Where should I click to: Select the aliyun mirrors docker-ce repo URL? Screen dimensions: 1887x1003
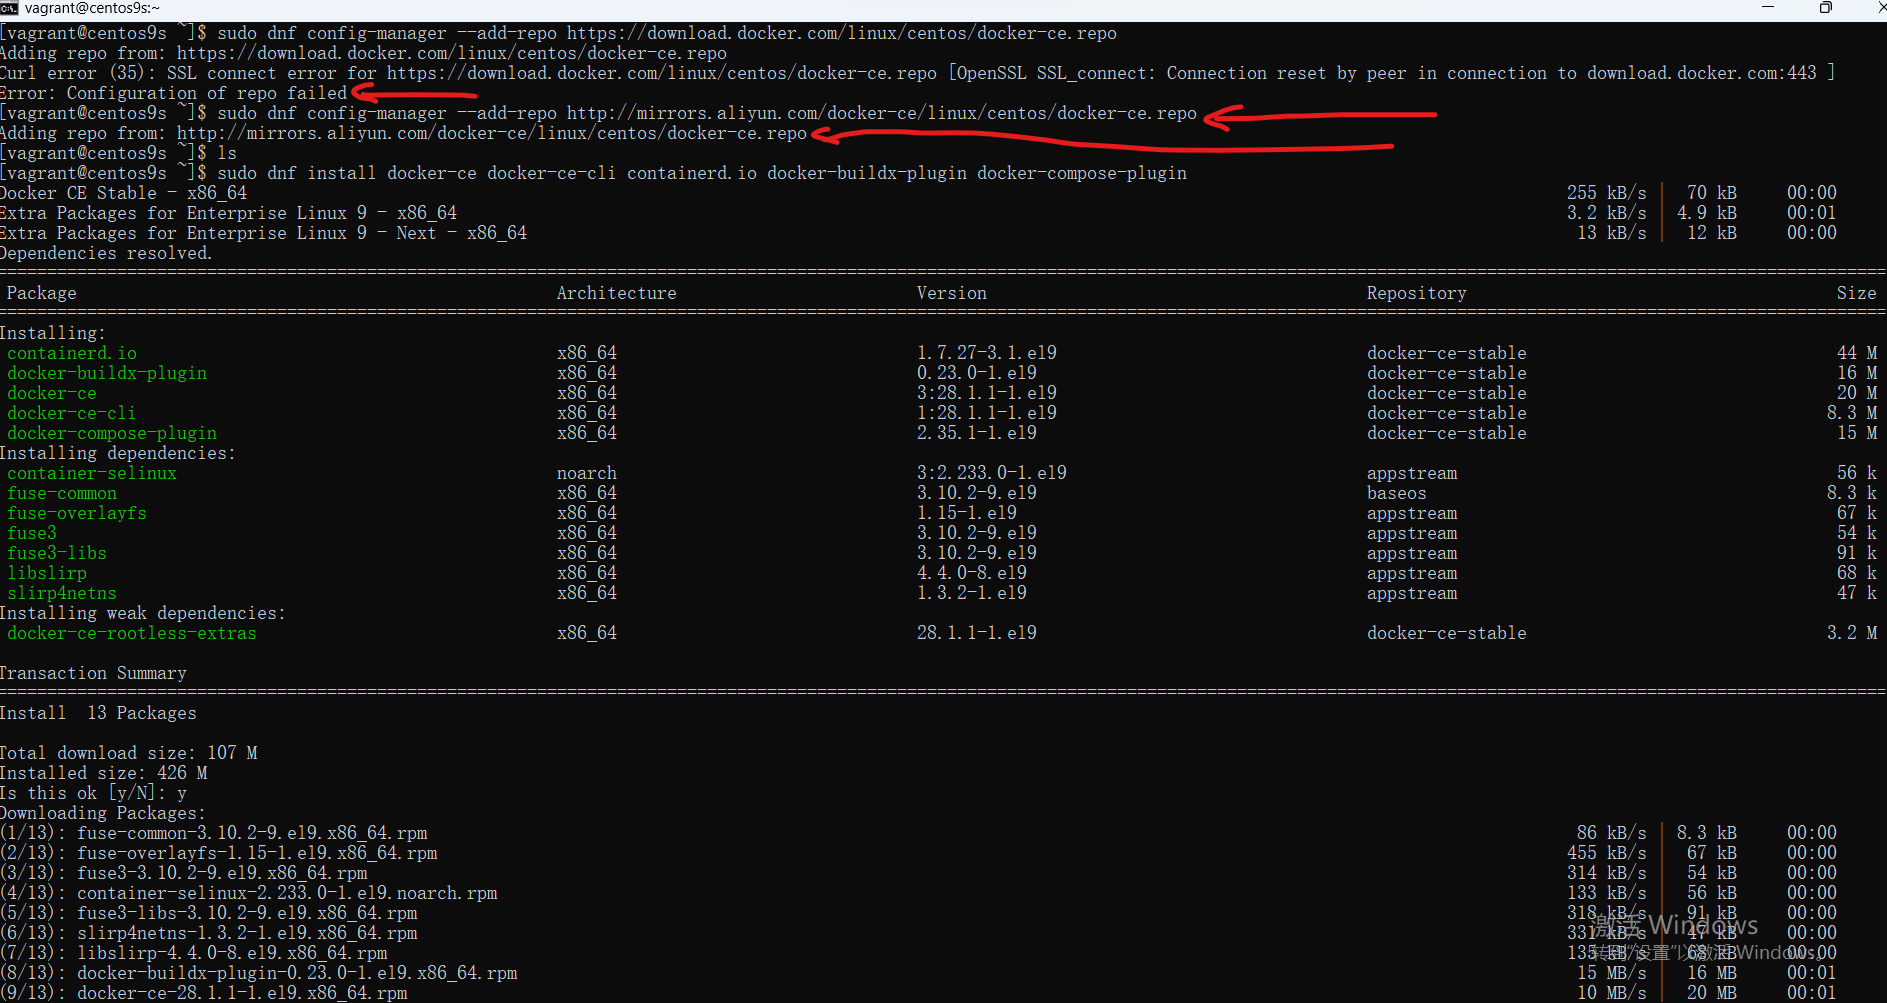point(882,112)
